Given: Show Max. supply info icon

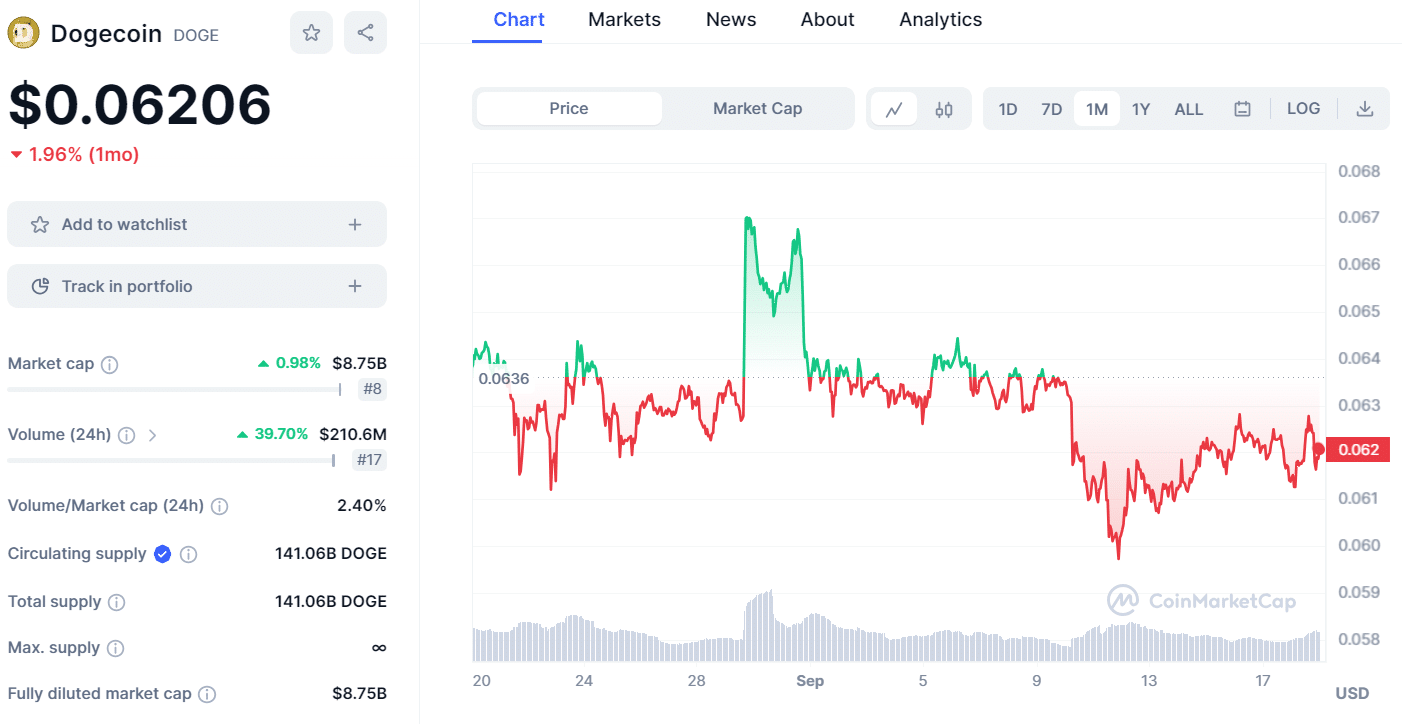Looking at the screenshot, I should (116, 648).
